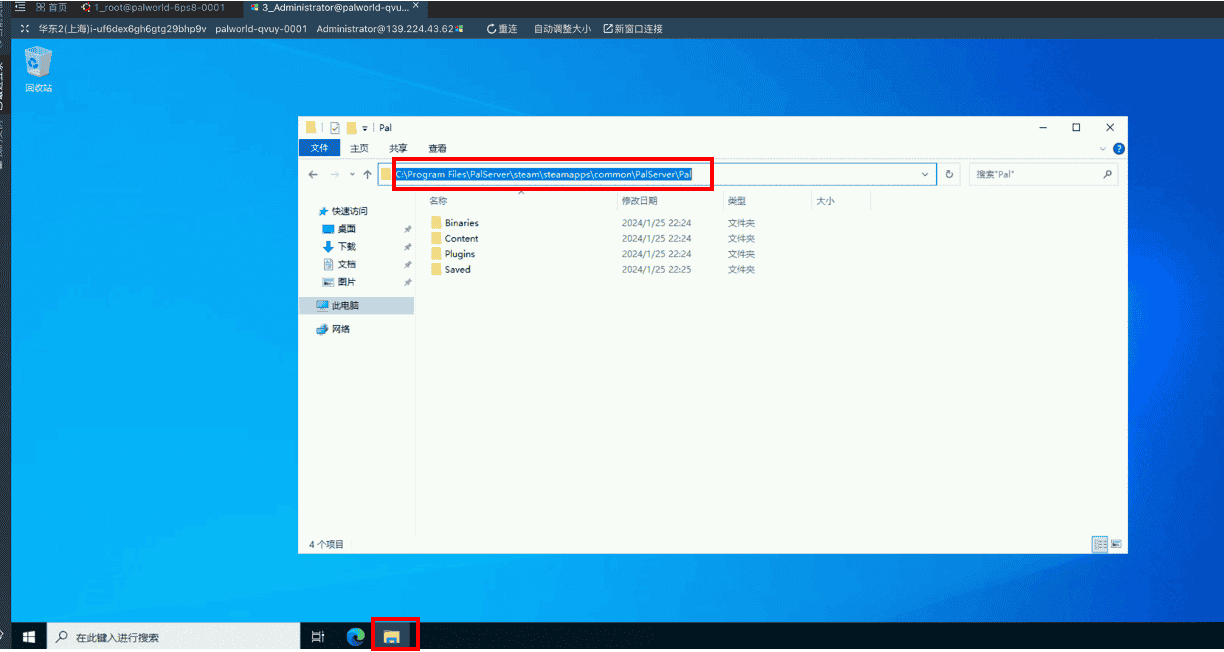Click the properties checkmark in title bar
This screenshot has width=1224, height=652.
[x=335, y=128]
